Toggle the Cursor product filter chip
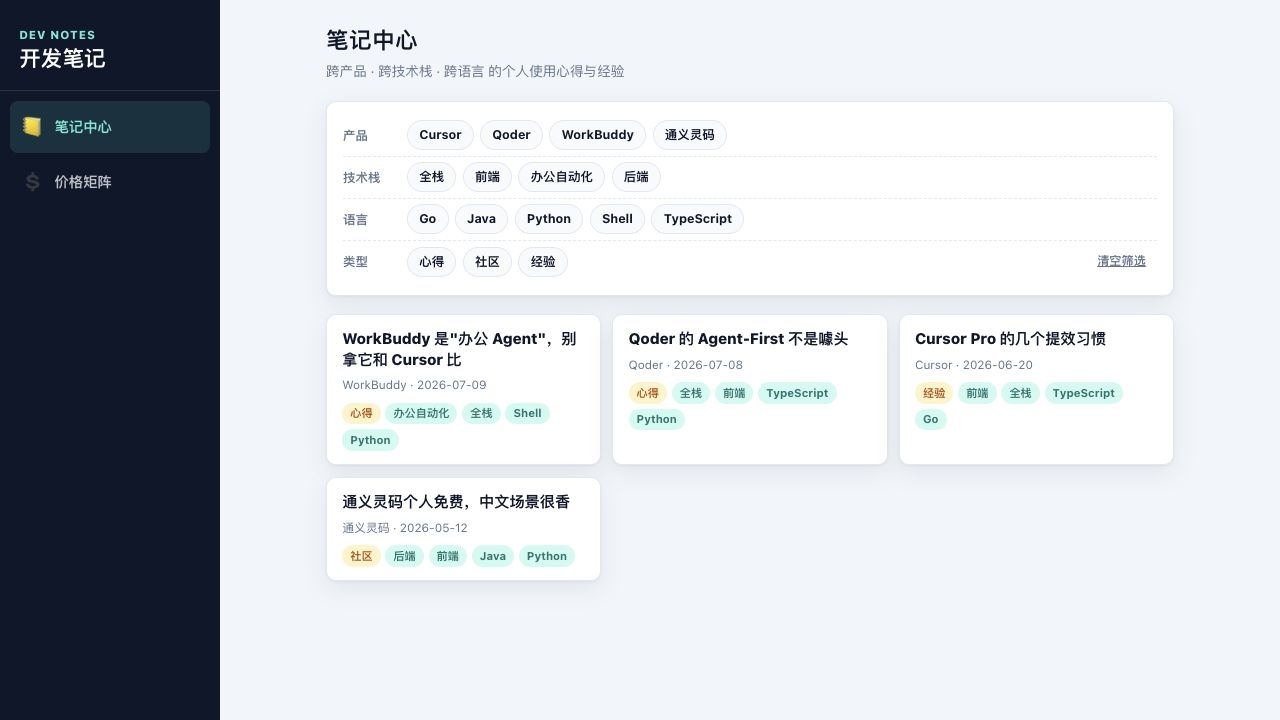This screenshot has width=1280, height=720. coord(440,135)
